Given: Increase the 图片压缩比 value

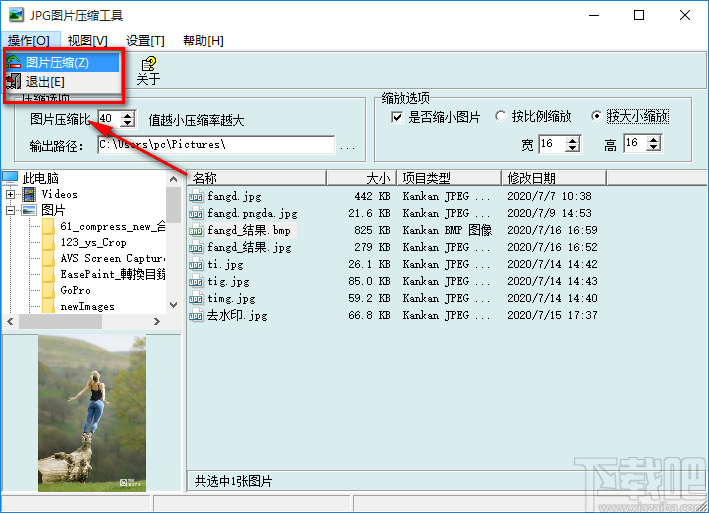Looking at the screenshot, I should (x=128, y=115).
